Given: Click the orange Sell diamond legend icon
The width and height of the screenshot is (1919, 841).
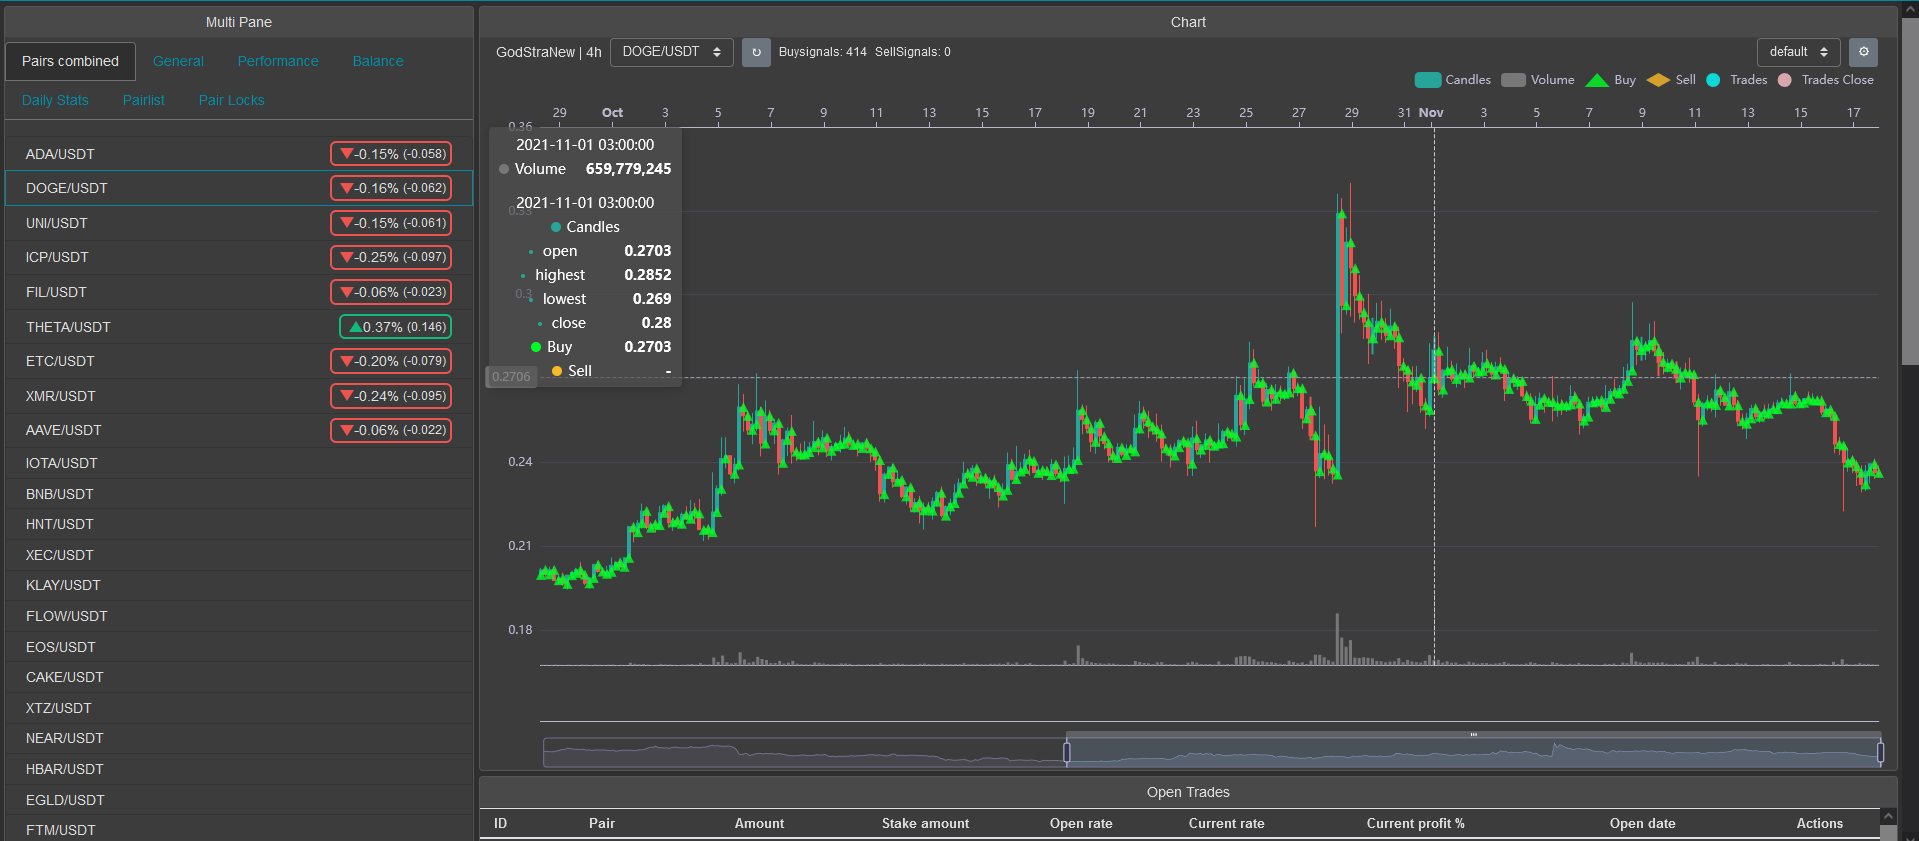Looking at the screenshot, I should 1658,80.
